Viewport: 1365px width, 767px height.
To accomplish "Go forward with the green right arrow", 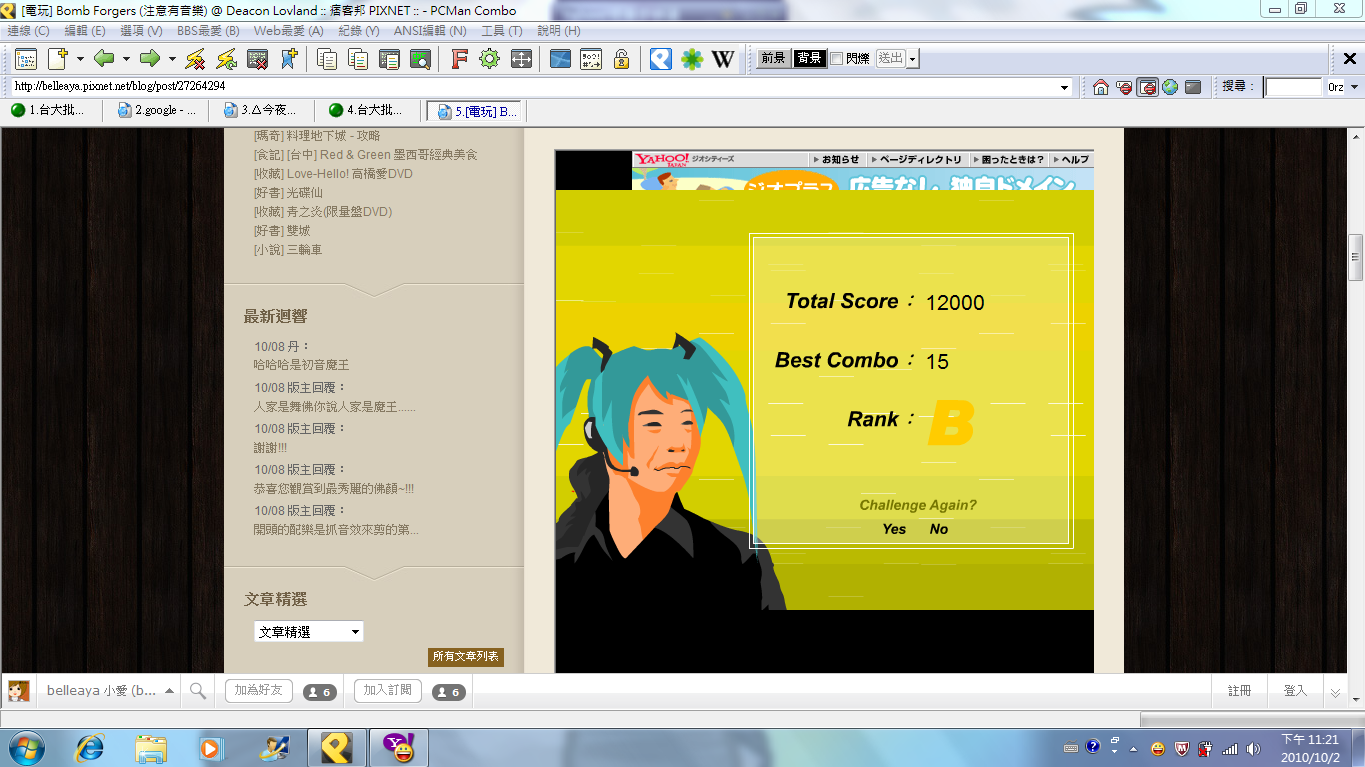I will (150, 59).
